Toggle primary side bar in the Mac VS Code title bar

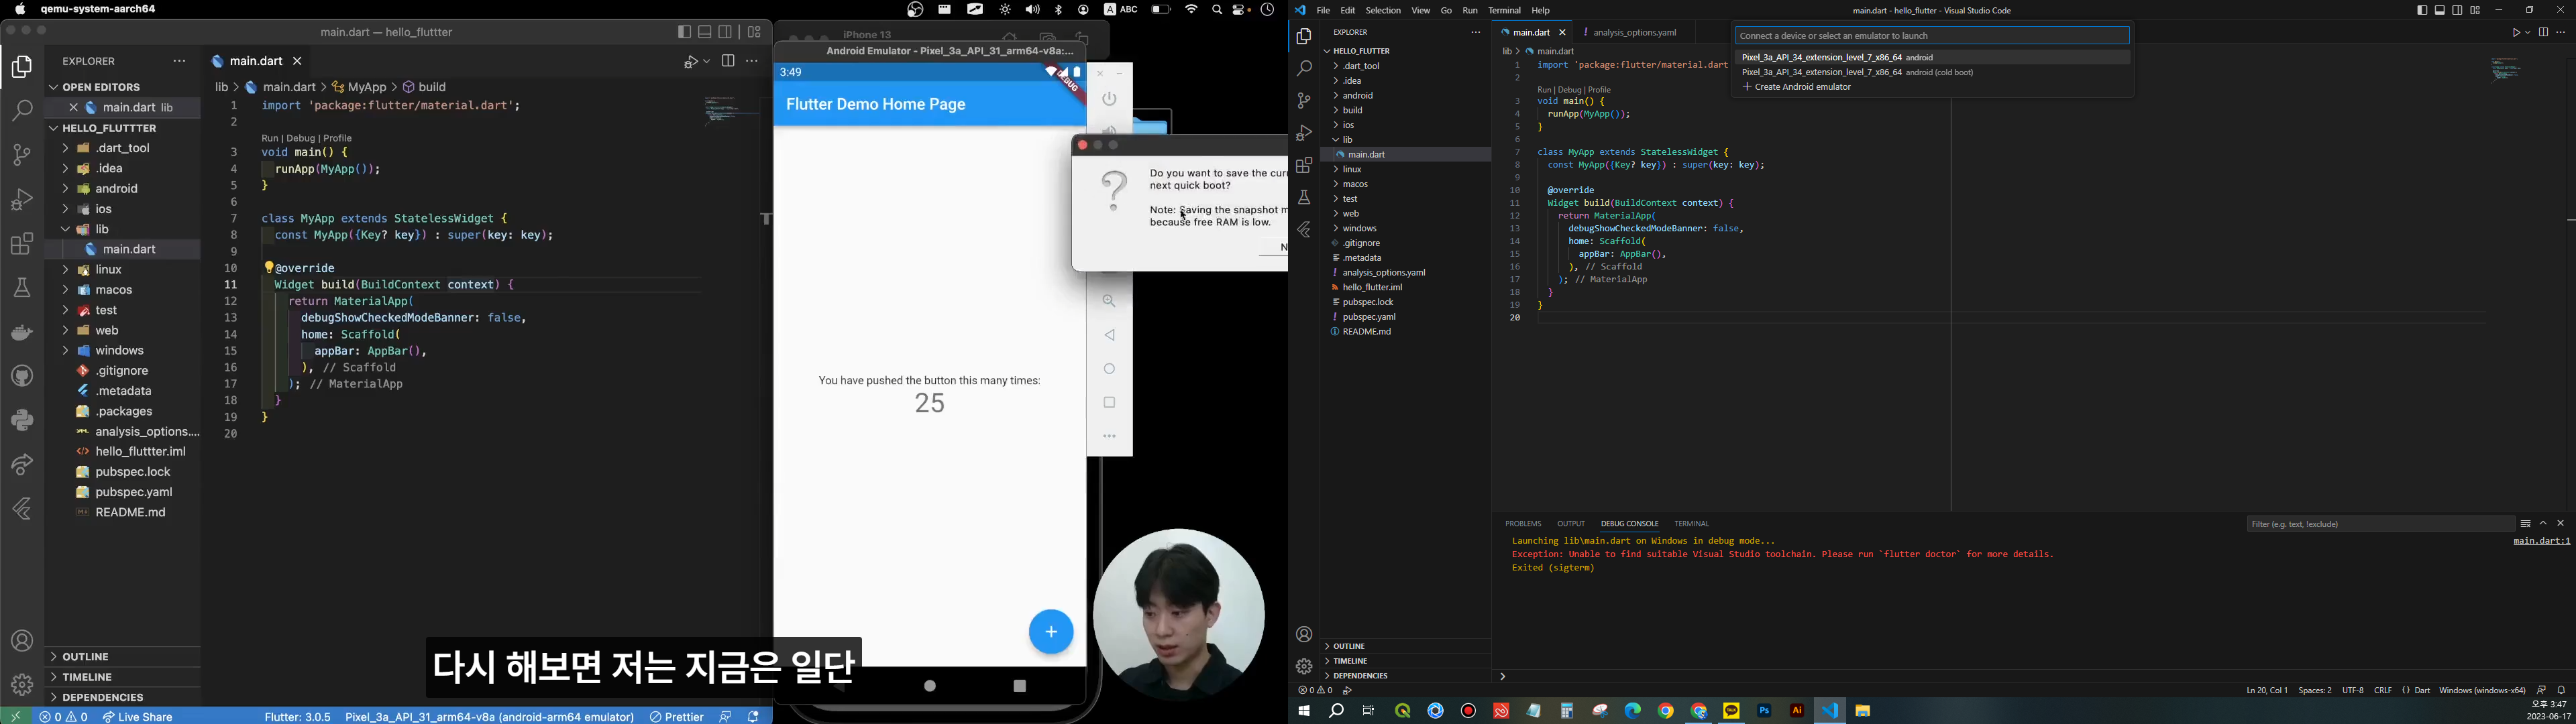tap(684, 32)
